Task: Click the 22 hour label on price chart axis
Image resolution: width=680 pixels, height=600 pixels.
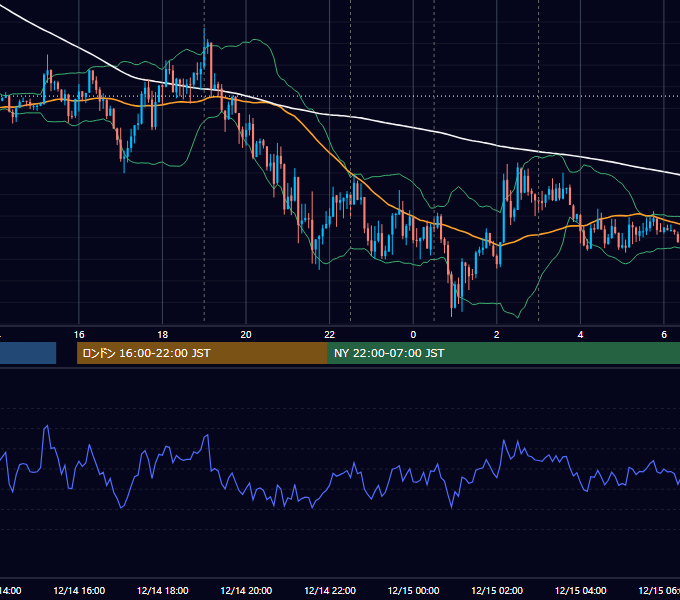Action: point(330,335)
